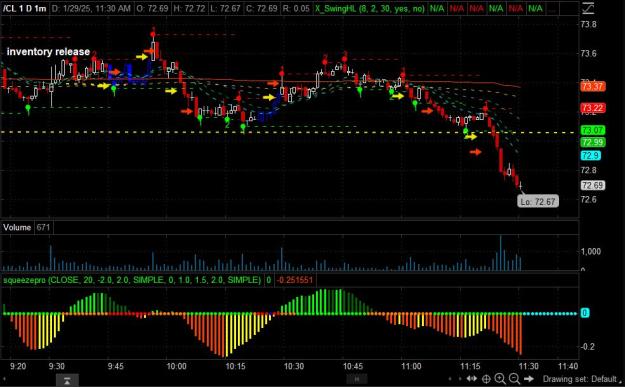Open the Drawing set: Default dropdown
This screenshot has width=625, height=387.
pyautogui.click(x=582, y=379)
